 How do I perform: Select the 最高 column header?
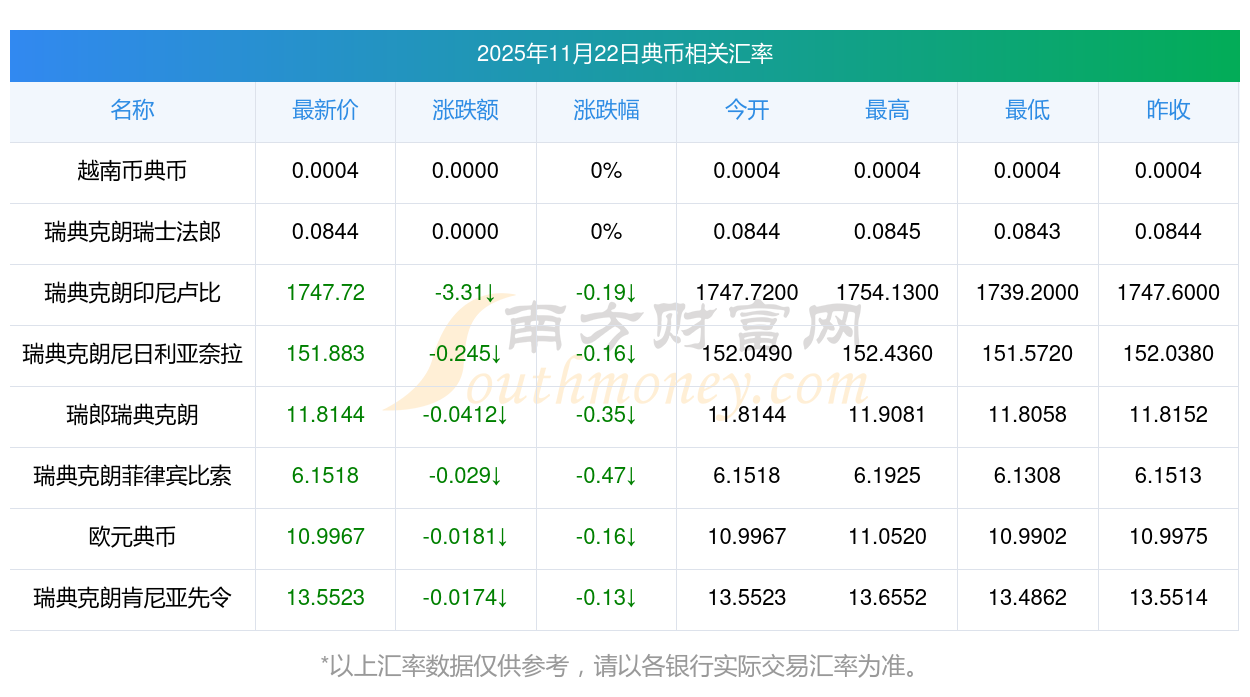click(x=887, y=110)
